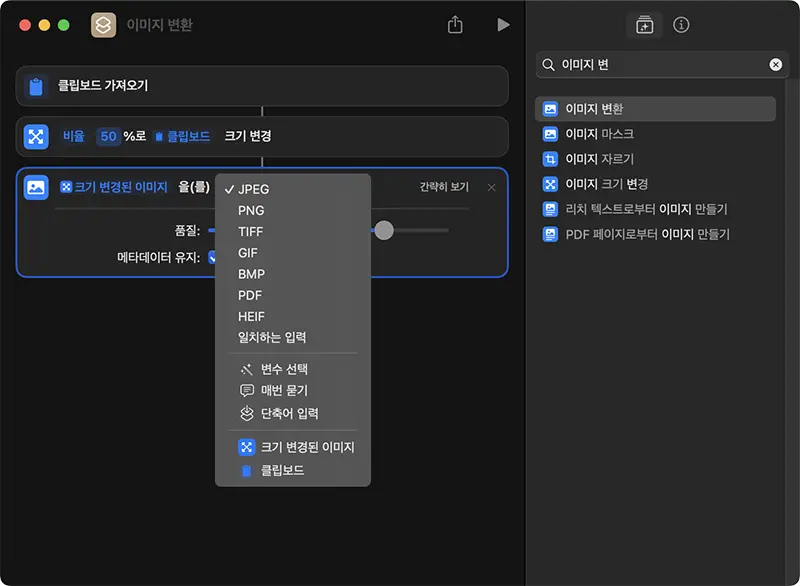Open shortcut details via the info icon

(x=681, y=27)
